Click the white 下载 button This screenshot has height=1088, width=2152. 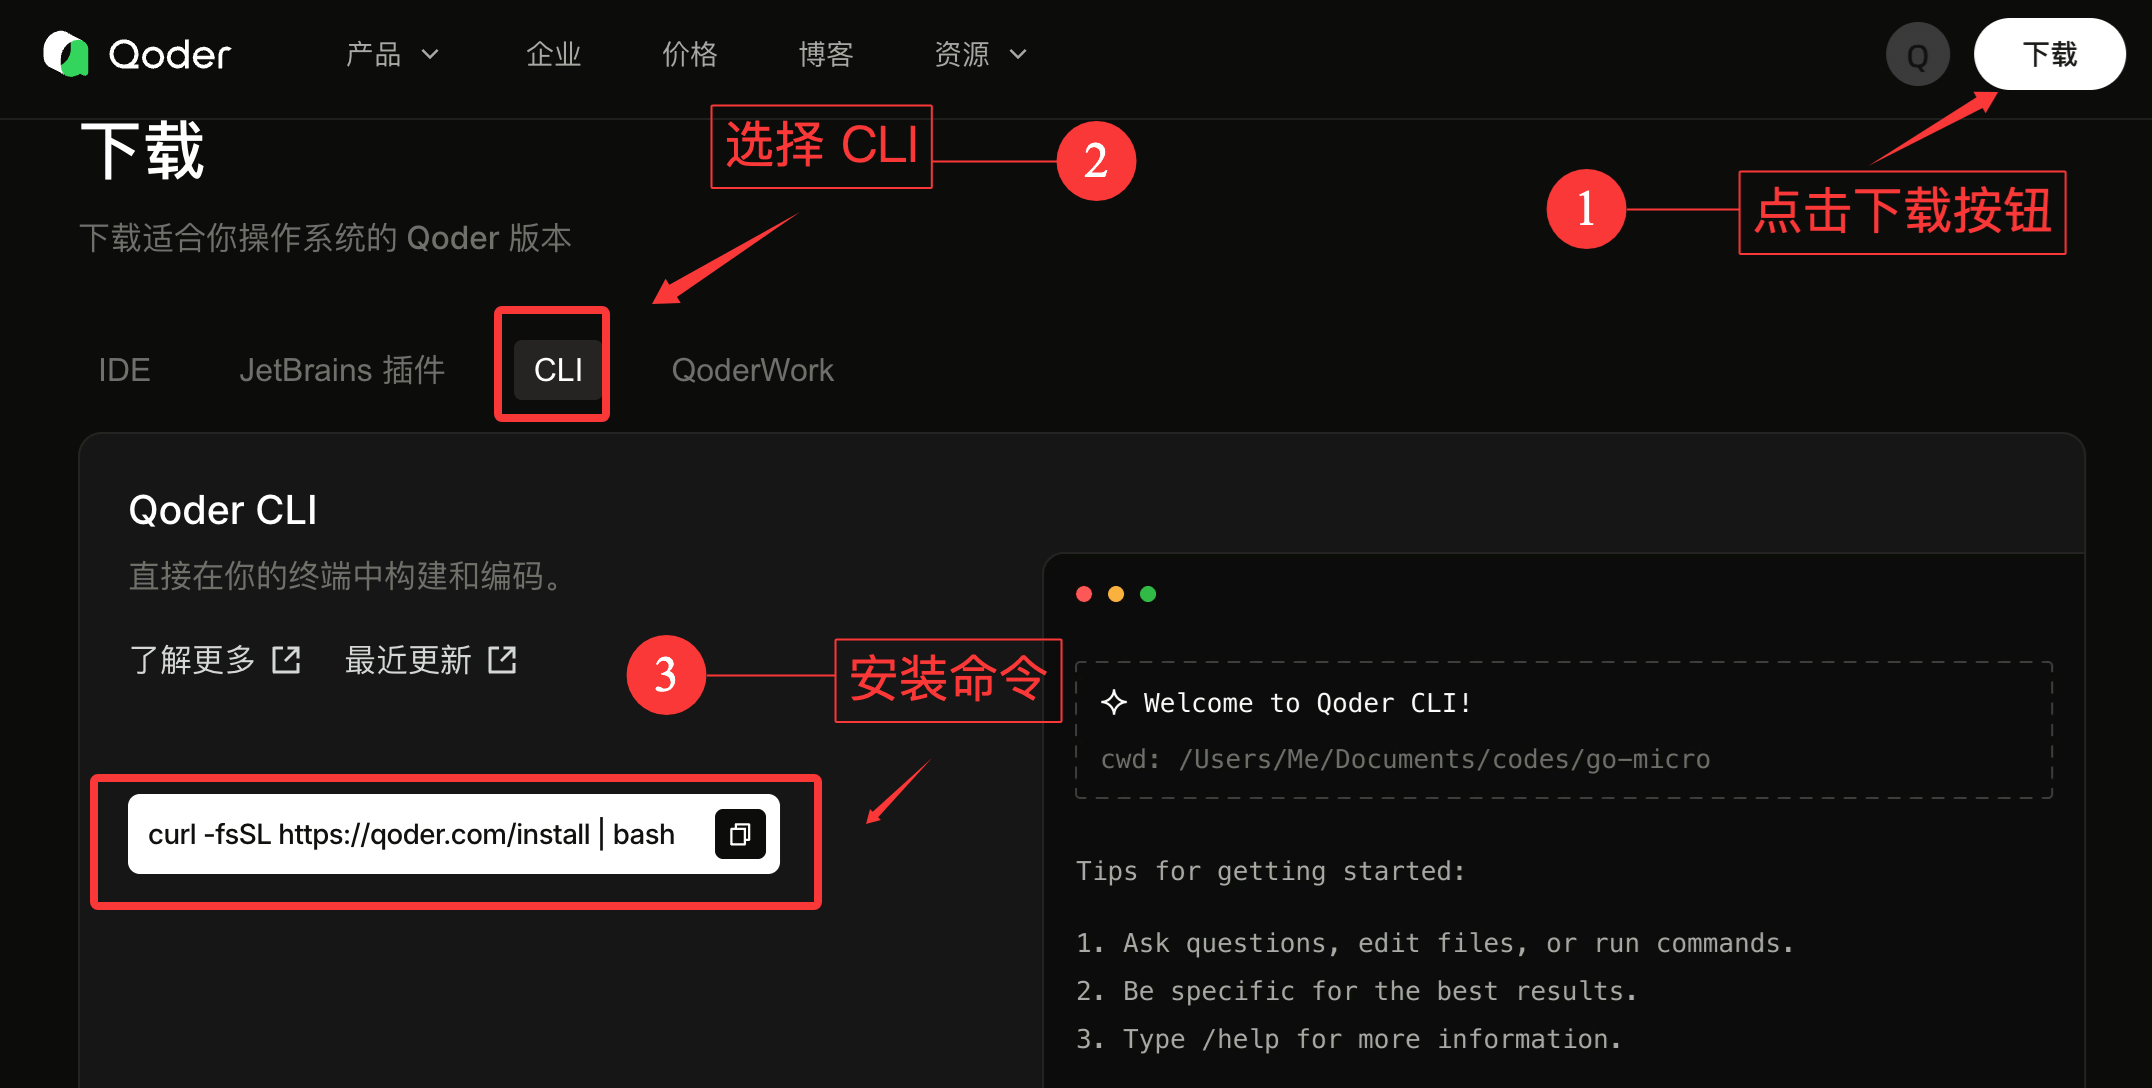2049,54
